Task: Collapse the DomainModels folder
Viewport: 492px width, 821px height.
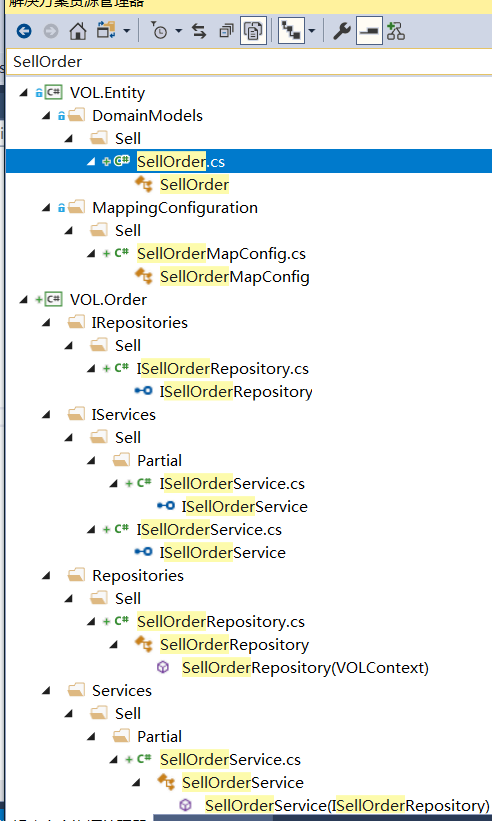Action: 46,116
